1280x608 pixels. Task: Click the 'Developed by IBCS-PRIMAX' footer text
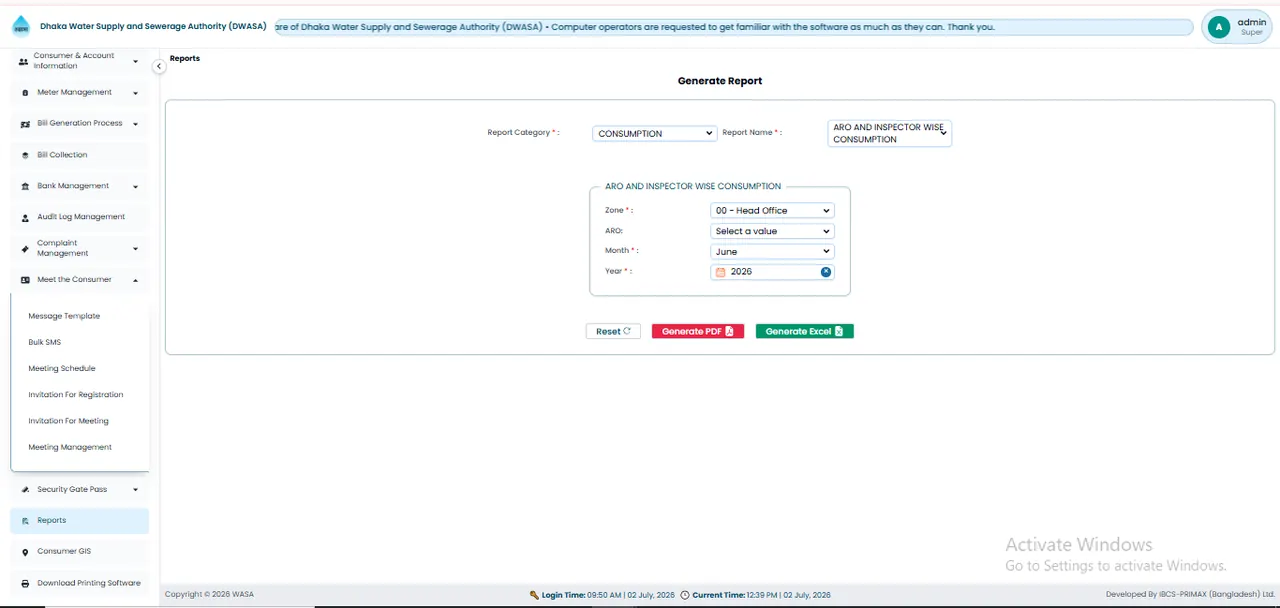coord(1190,595)
